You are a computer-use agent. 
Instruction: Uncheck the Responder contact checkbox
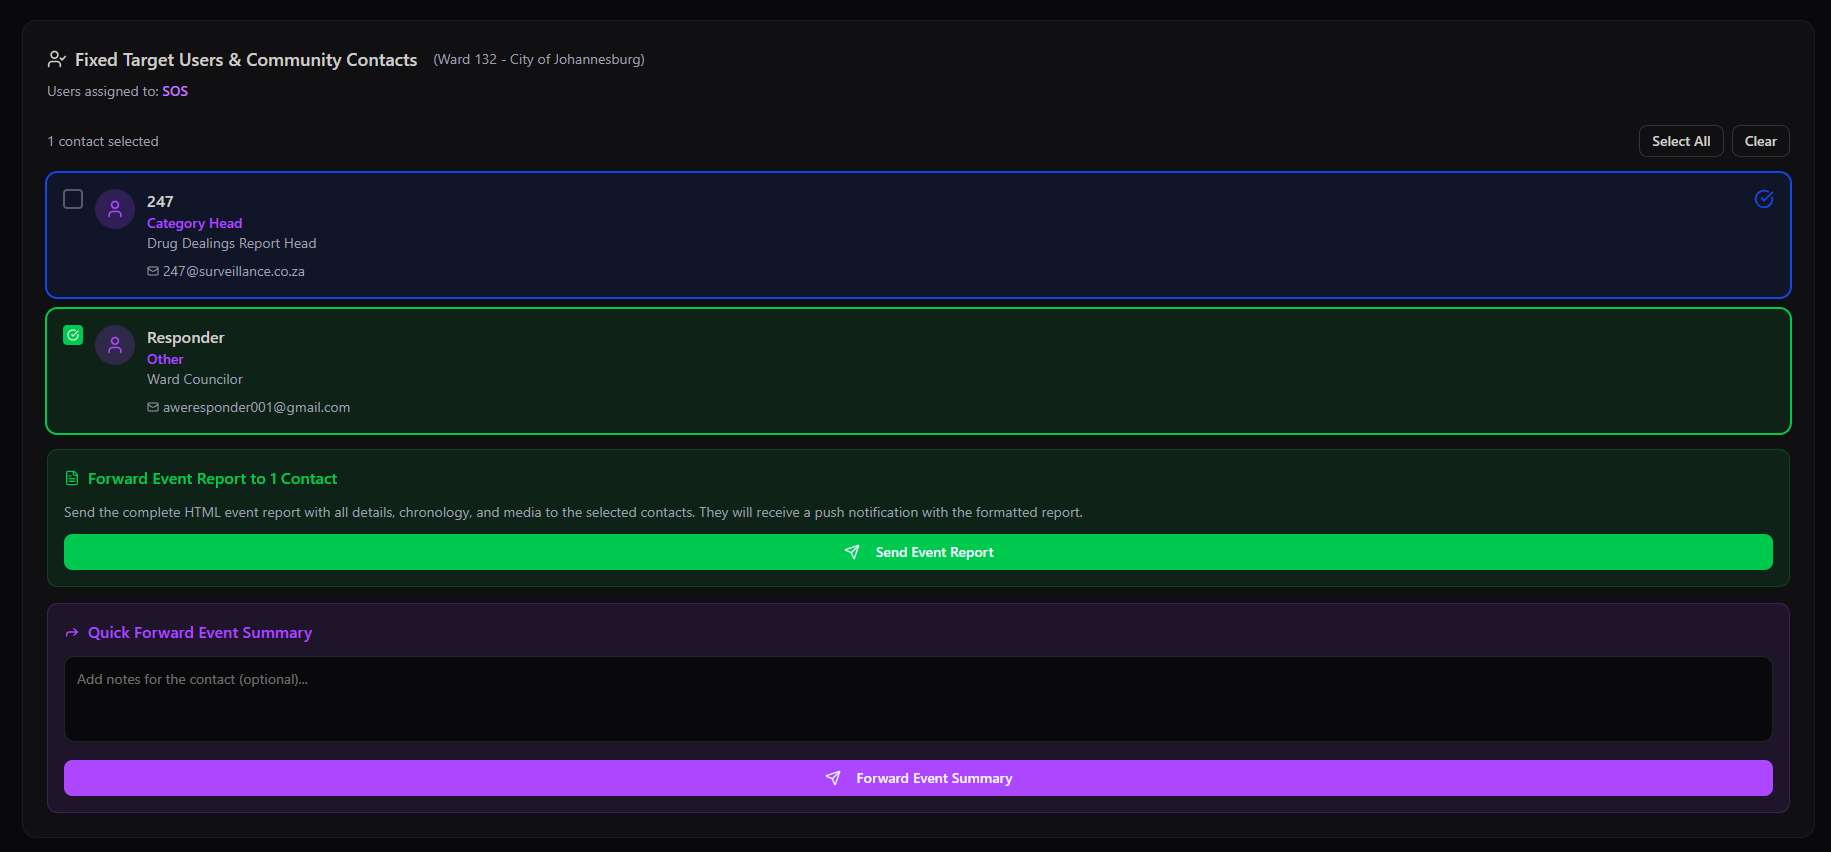pyautogui.click(x=73, y=335)
